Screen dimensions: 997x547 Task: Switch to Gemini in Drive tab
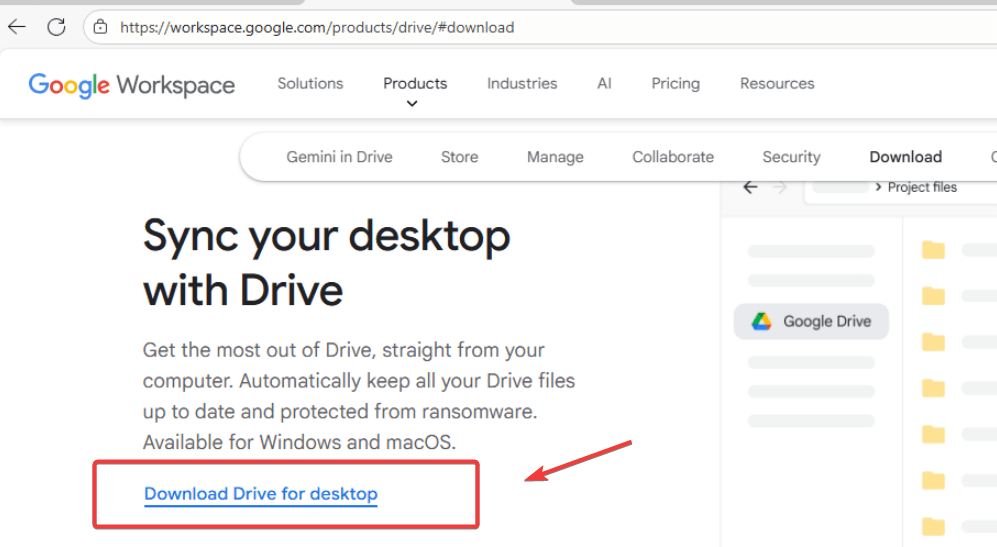[x=339, y=157]
